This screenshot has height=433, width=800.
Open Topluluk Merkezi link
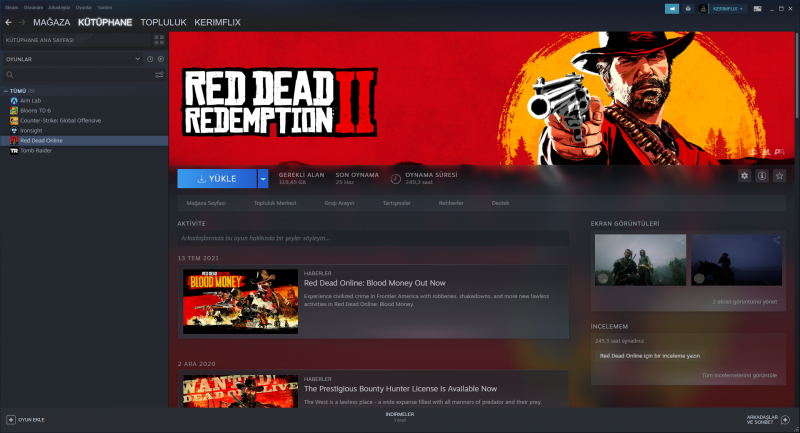[275, 203]
